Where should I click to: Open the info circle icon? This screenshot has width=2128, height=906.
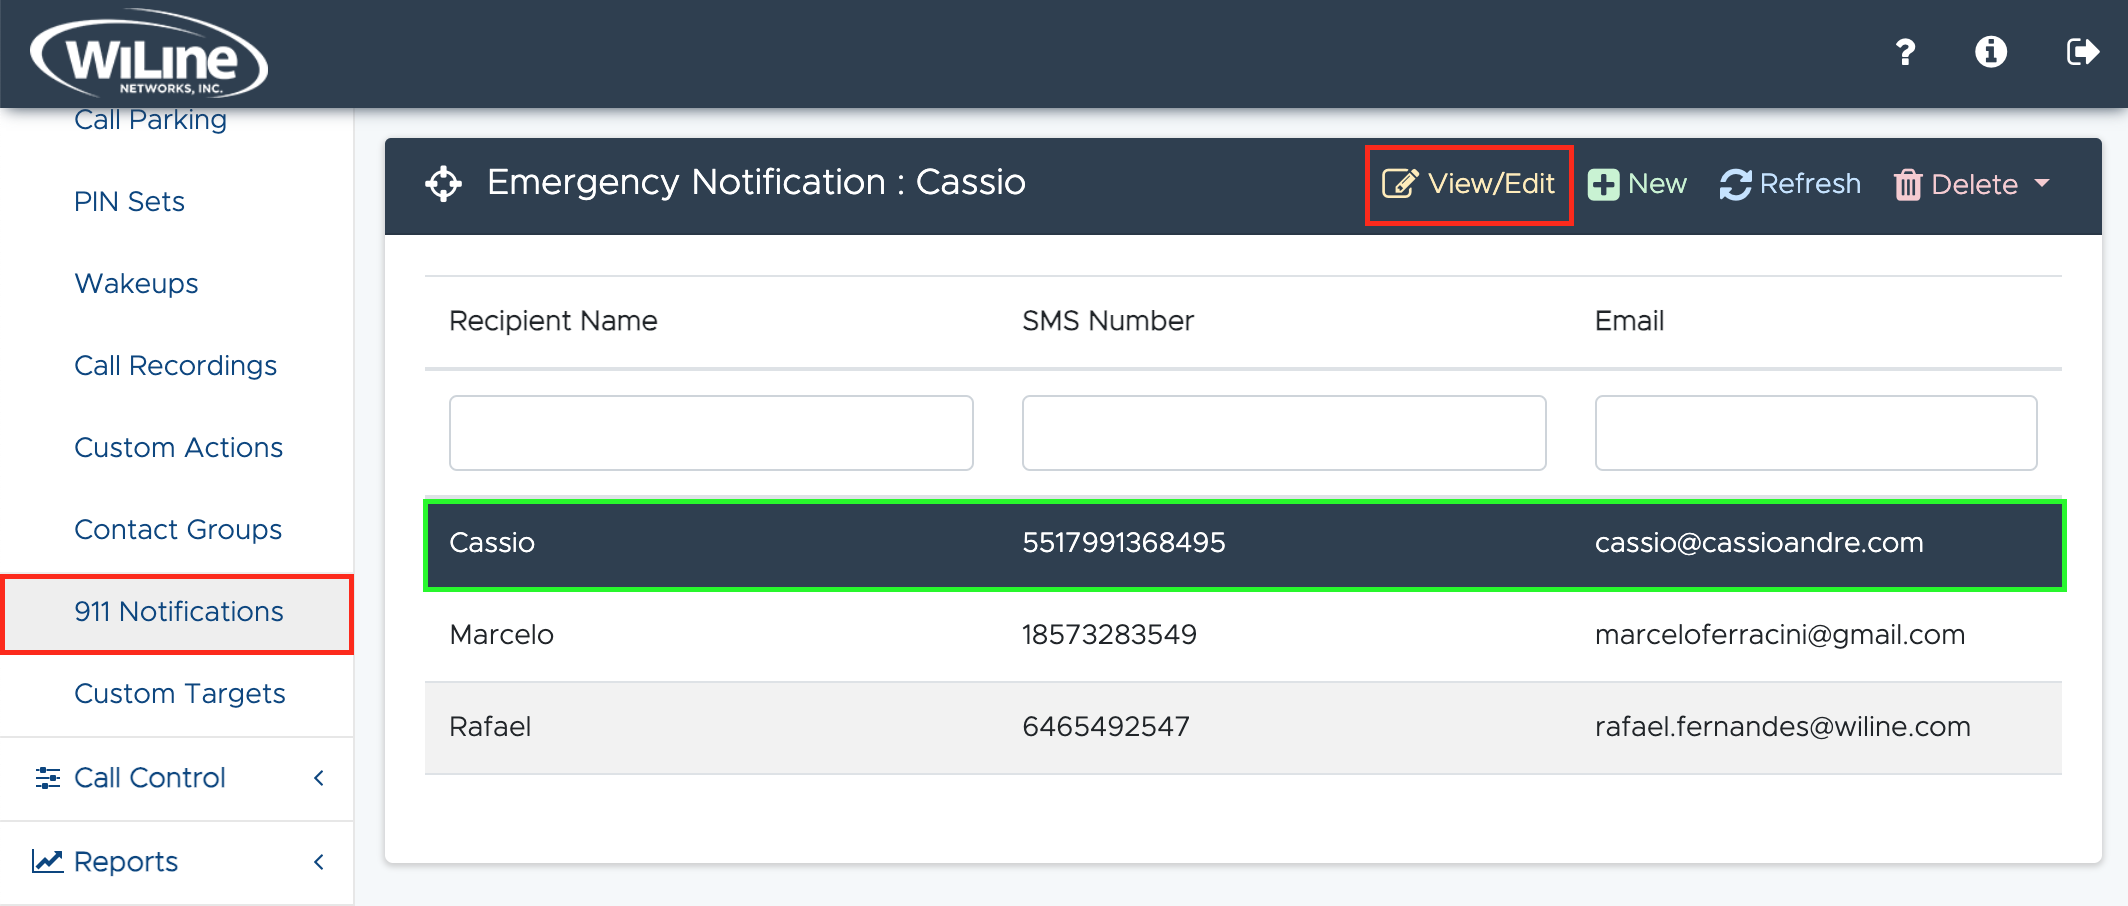[1990, 52]
